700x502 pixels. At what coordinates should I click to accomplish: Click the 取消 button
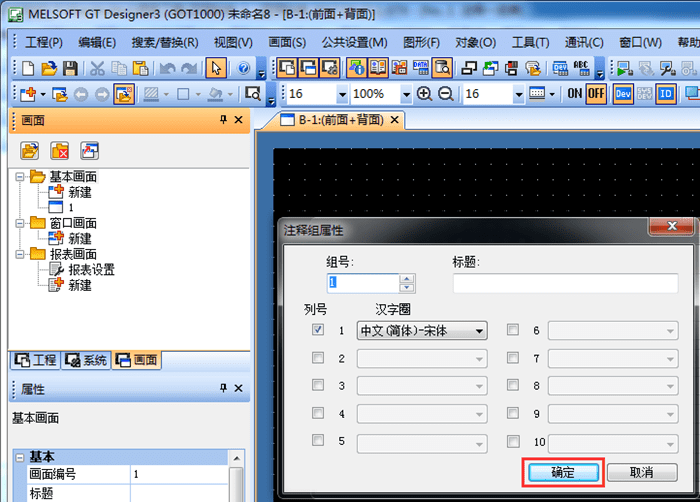pyautogui.click(x=641, y=471)
